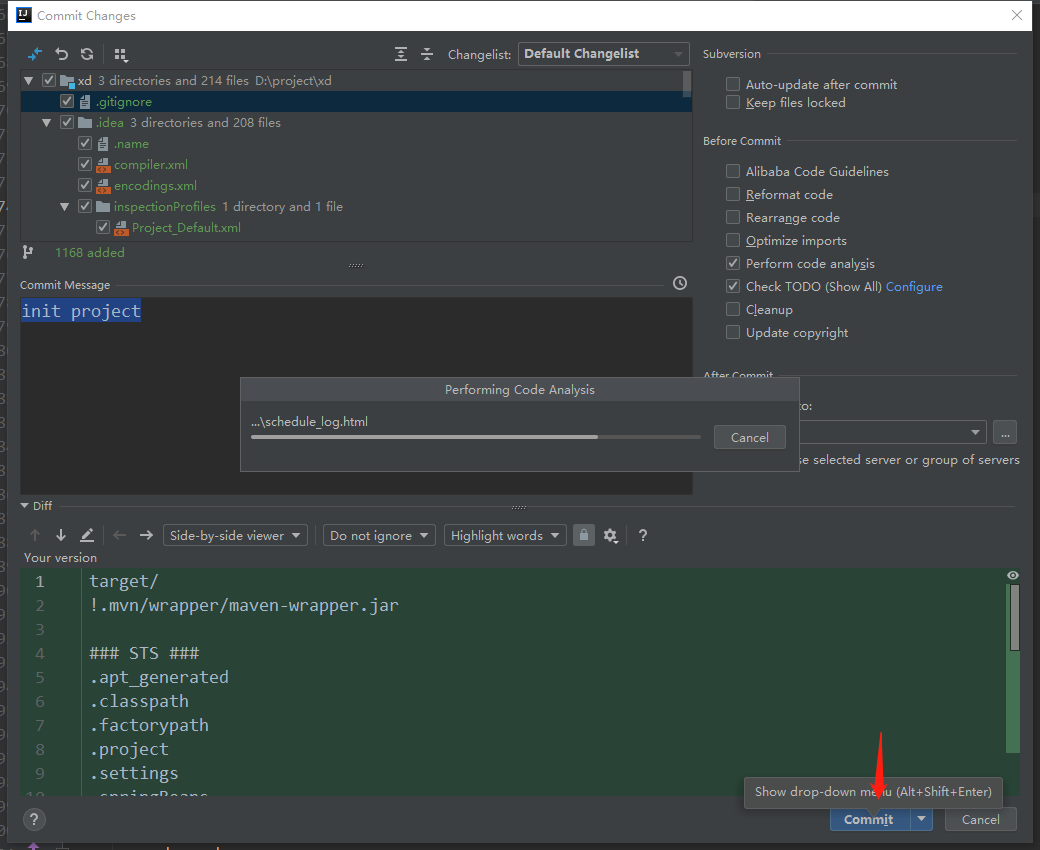This screenshot has width=1040, height=850.
Task: Enable Cleanup before commit
Action: 733,310
